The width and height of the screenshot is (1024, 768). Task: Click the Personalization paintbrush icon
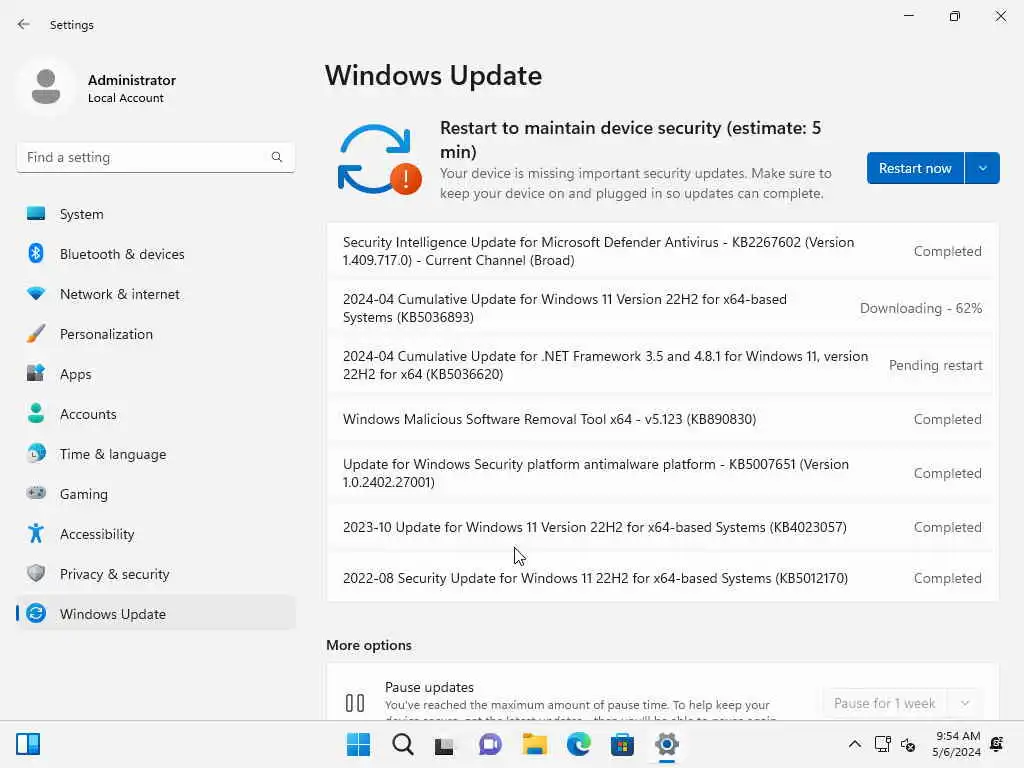pyautogui.click(x=36, y=334)
